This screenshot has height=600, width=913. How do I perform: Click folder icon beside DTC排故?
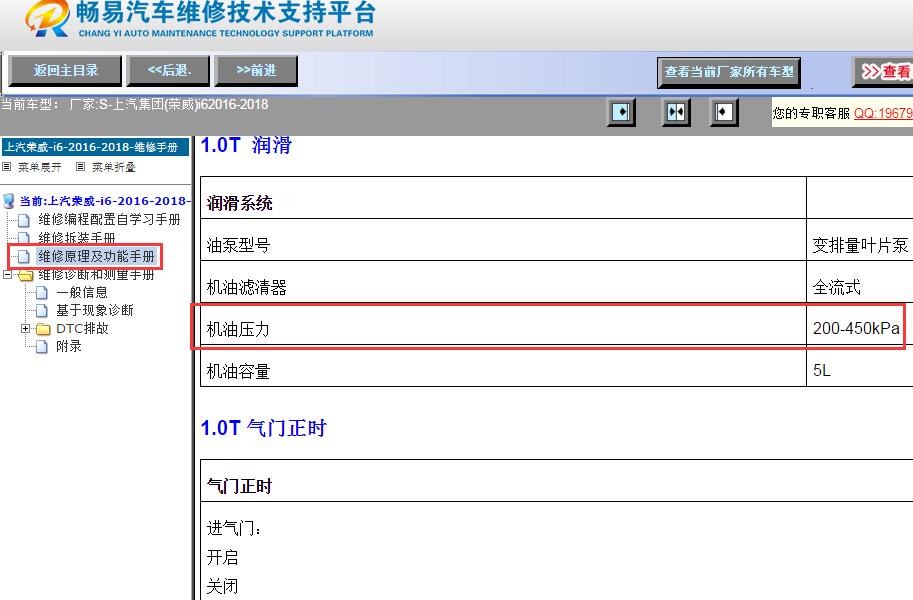point(43,329)
